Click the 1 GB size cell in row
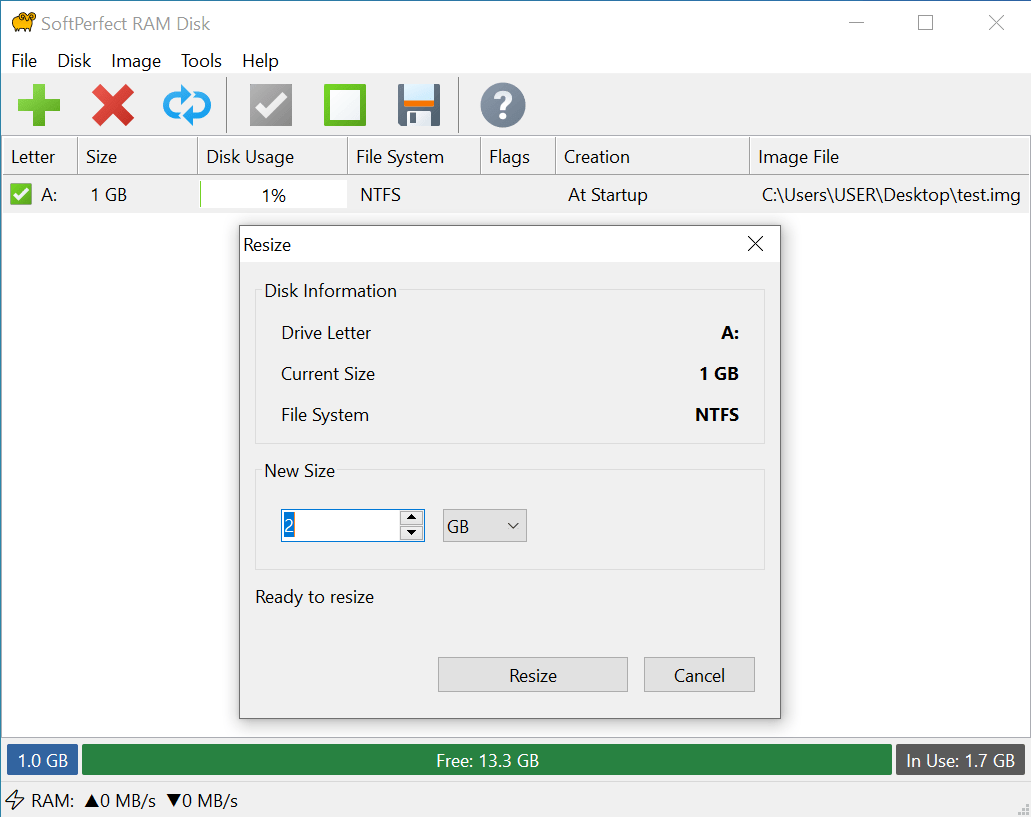Viewport: 1031px width, 817px height. [x=108, y=195]
